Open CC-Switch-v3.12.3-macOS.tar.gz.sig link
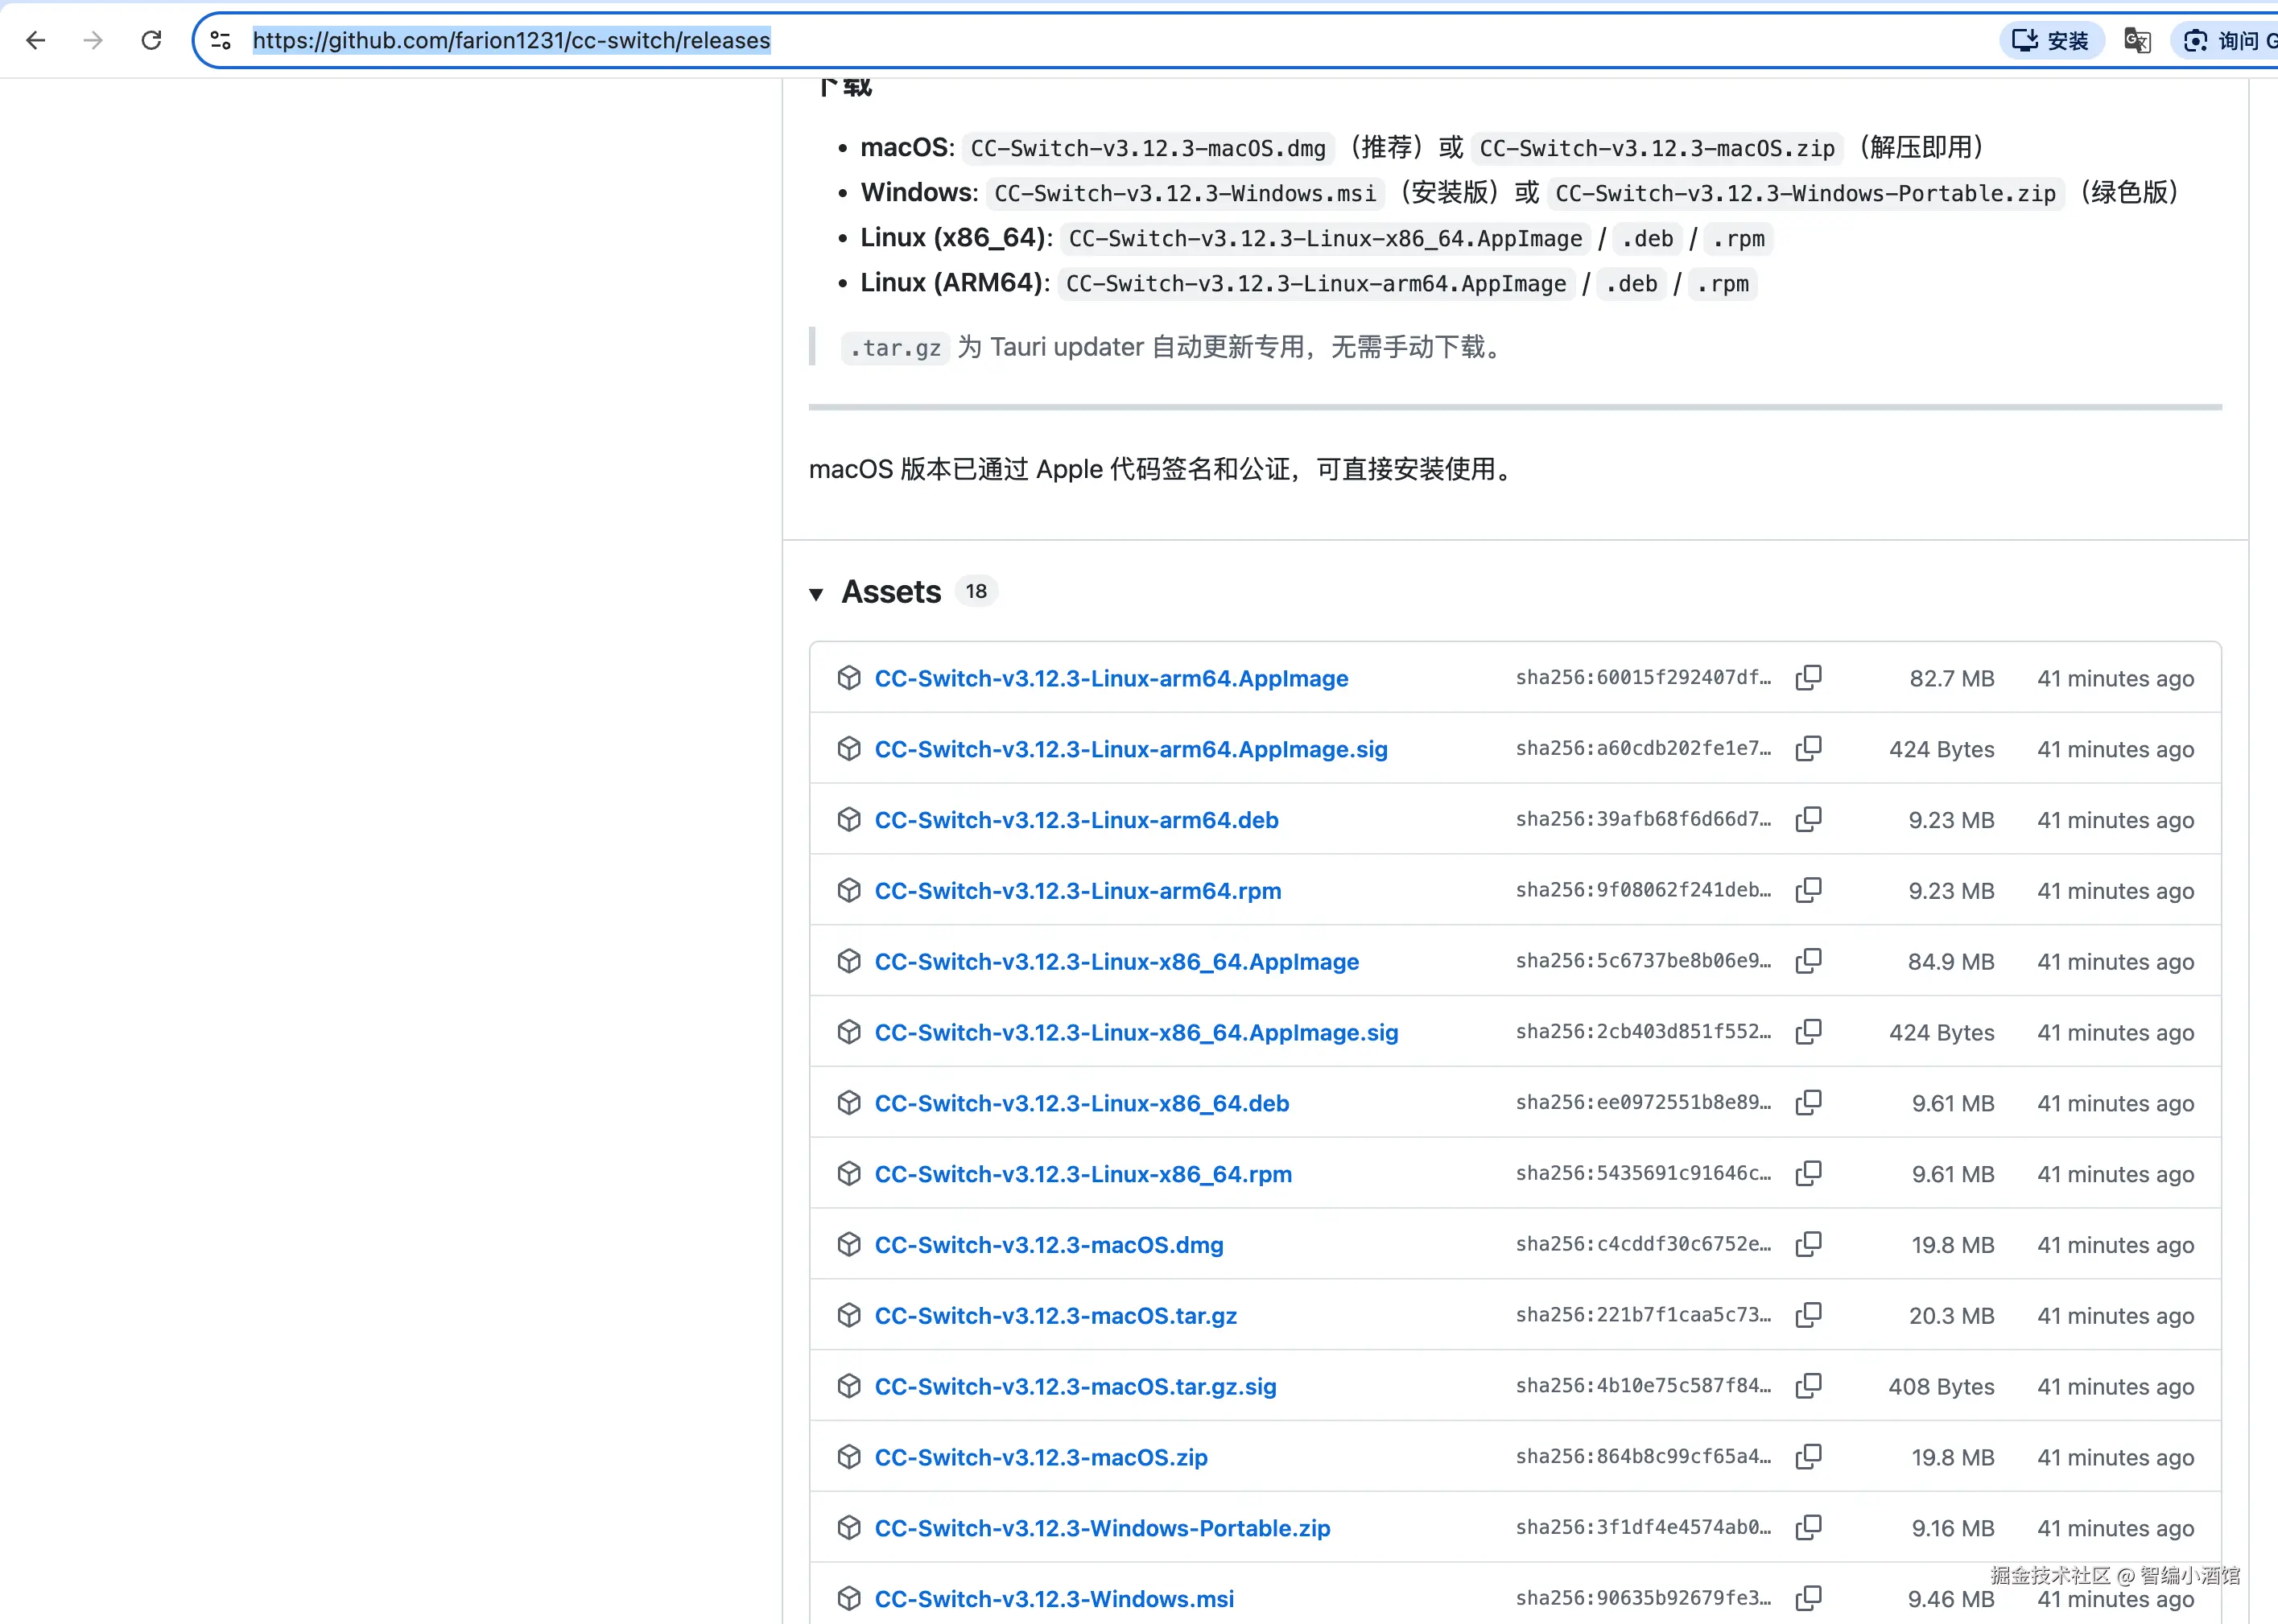Viewport: 2278px width, 1624px height. pos(1075,1387)
